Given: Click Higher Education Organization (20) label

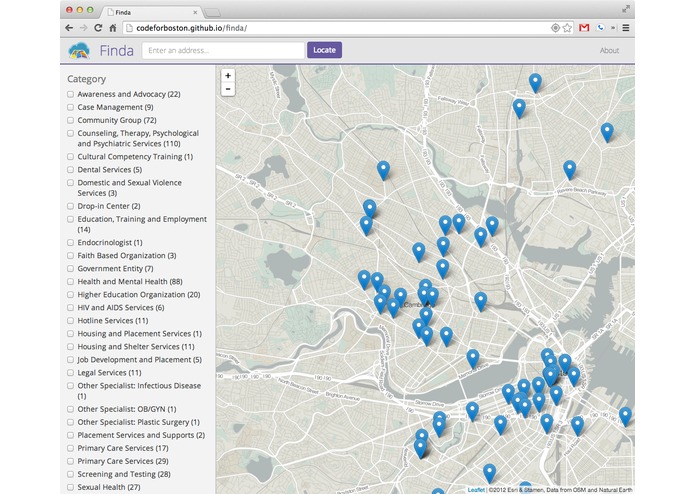Looking at the screenshot, I should click(x=139, y=295).
